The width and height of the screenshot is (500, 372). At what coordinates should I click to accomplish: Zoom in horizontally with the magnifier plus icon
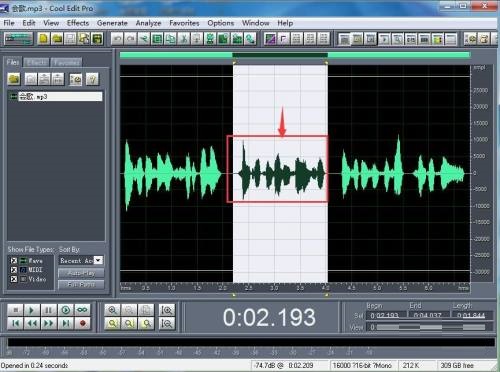112,310
